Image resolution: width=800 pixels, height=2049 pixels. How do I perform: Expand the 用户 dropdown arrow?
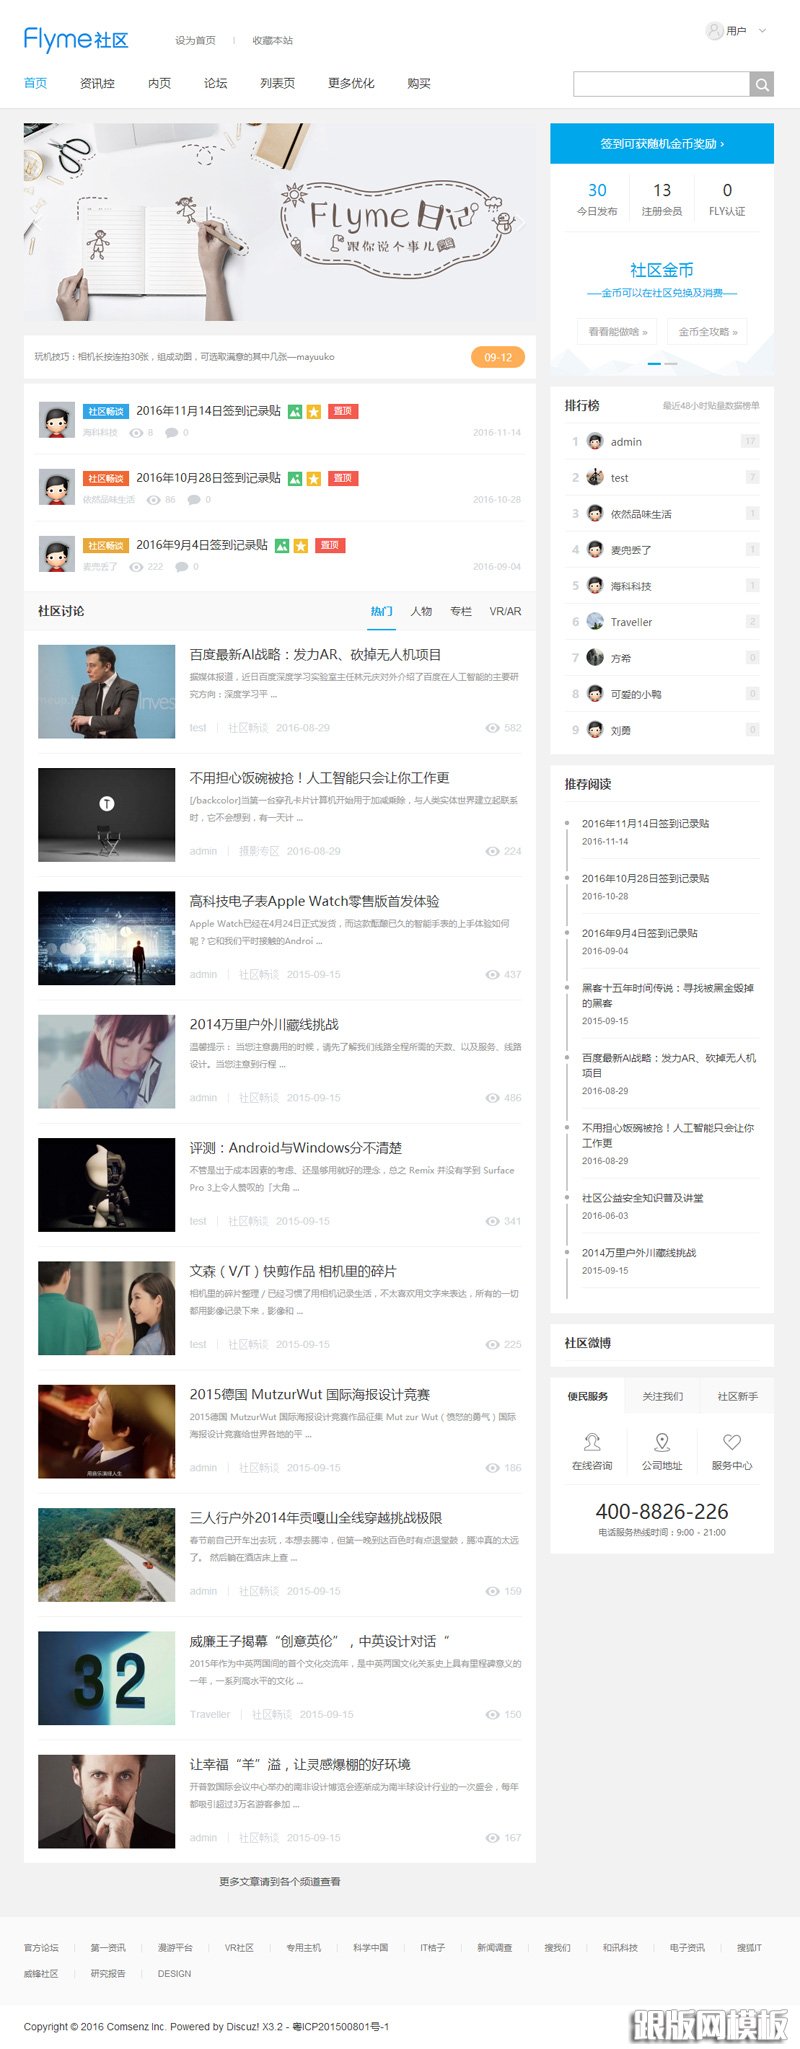pos(763,31)
